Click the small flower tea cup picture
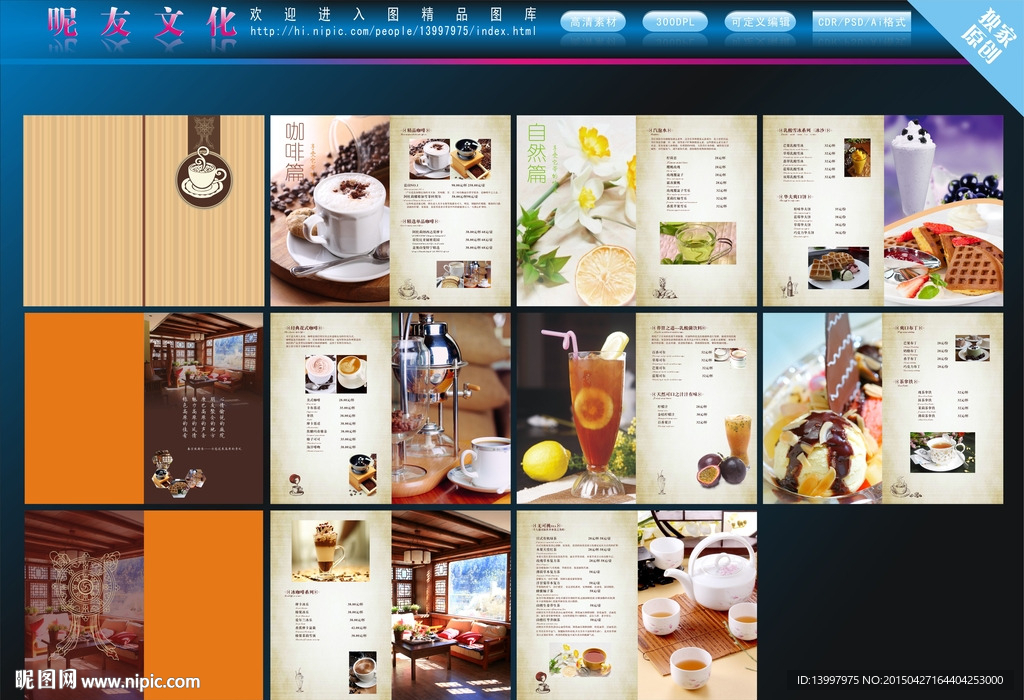Image resolution: width=1024 pixels, height=700 pixels. pyautogui.click(x=581, y=660)
